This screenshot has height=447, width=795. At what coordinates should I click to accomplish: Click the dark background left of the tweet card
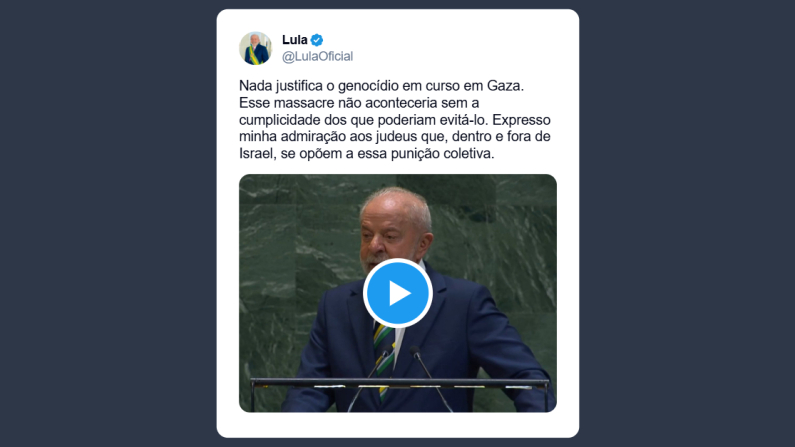tap(108, 224)
